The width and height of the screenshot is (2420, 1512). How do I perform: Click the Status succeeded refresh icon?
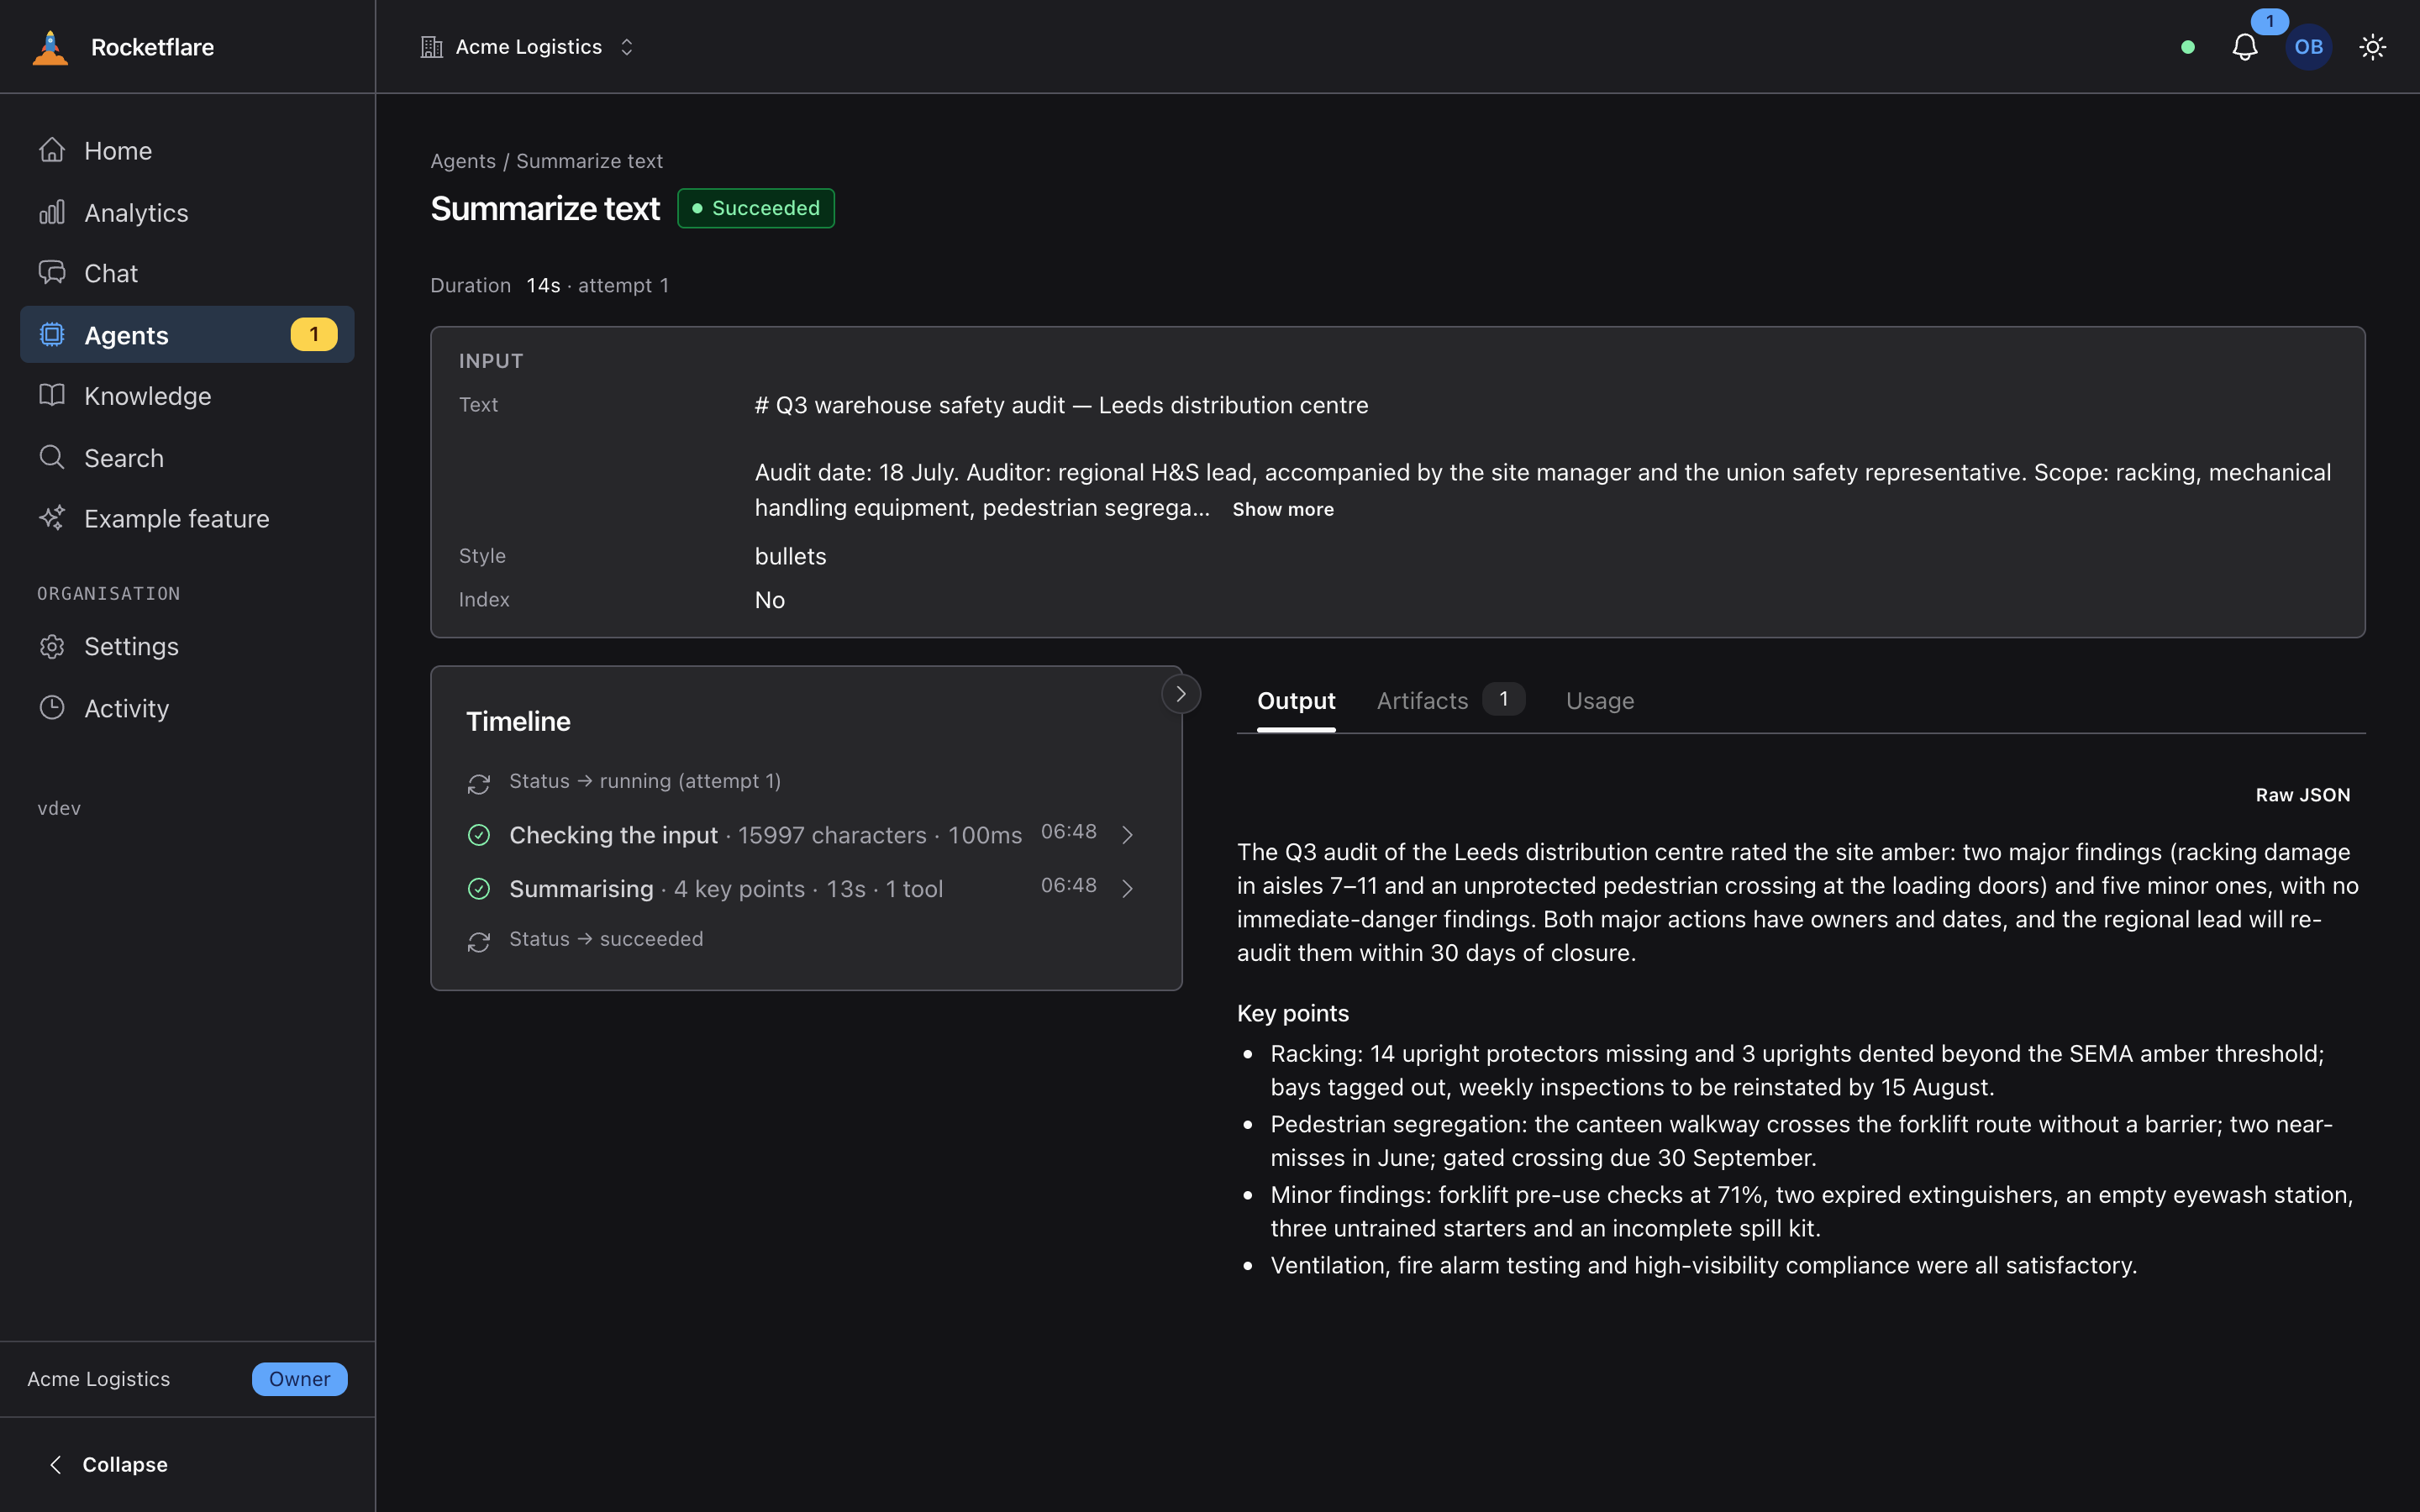[x=479, y=942]
